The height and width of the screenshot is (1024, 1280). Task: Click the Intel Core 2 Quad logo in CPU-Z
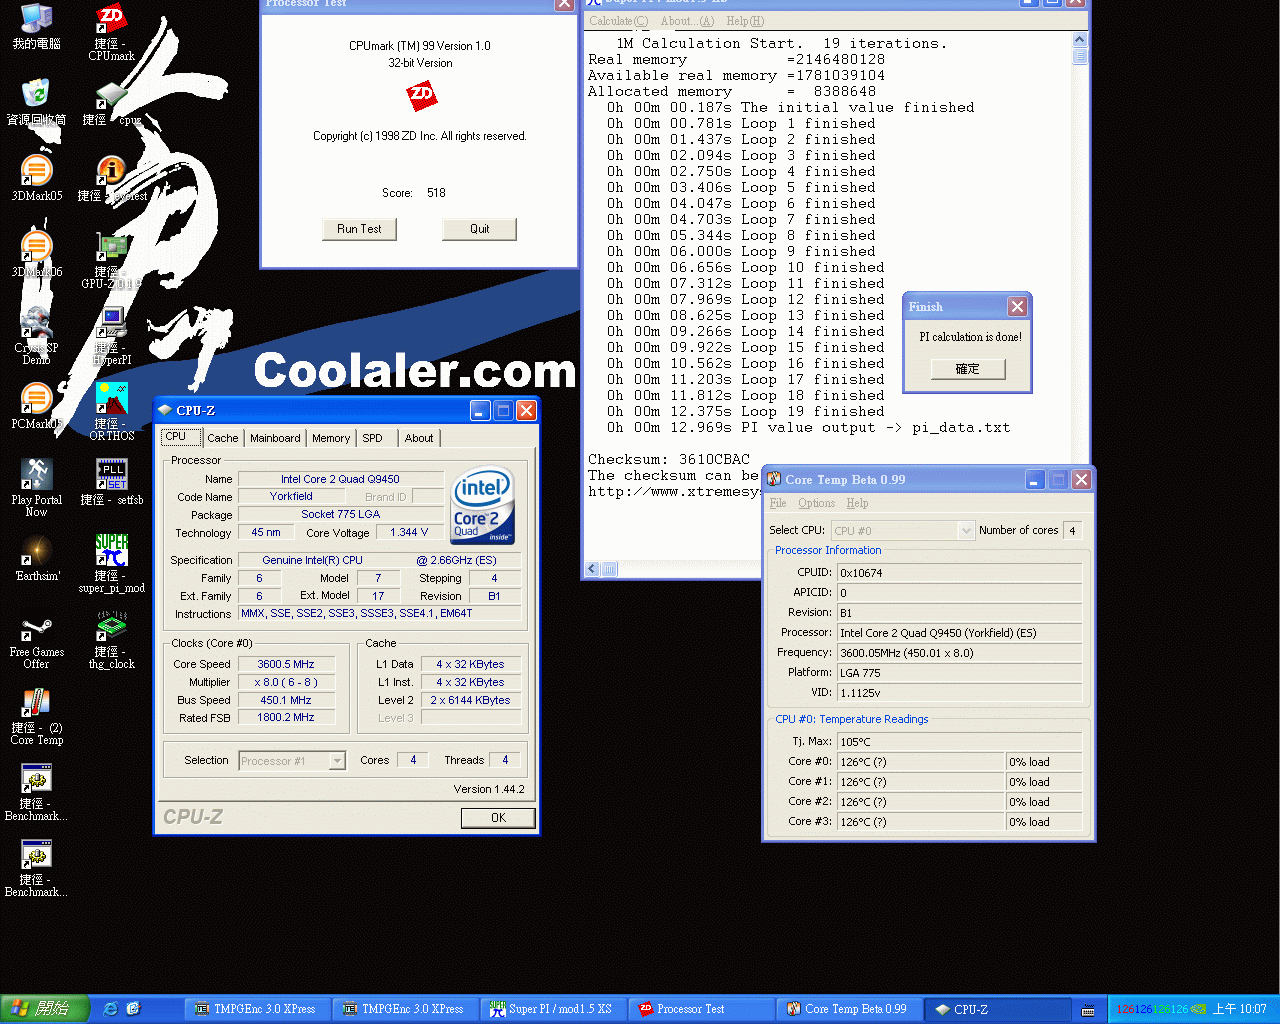point(483,505)
